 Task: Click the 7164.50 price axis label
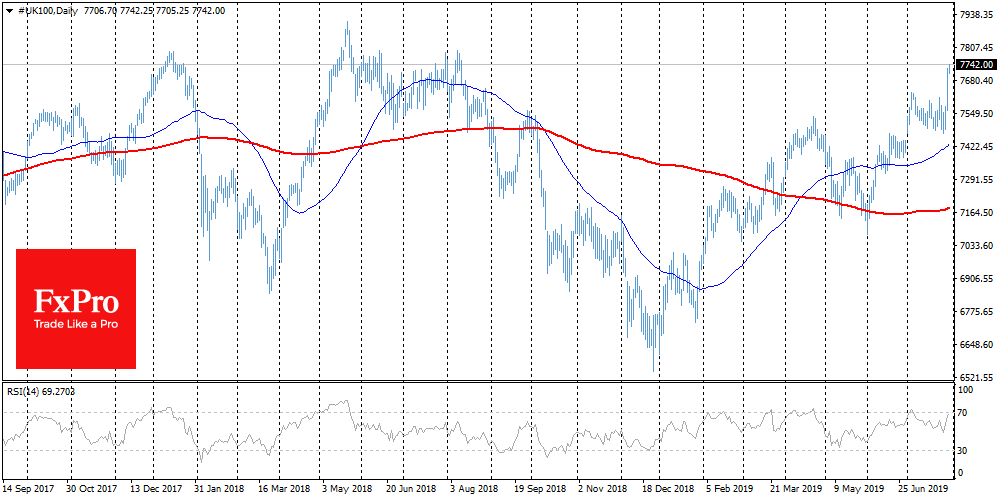tap(975, 213)
